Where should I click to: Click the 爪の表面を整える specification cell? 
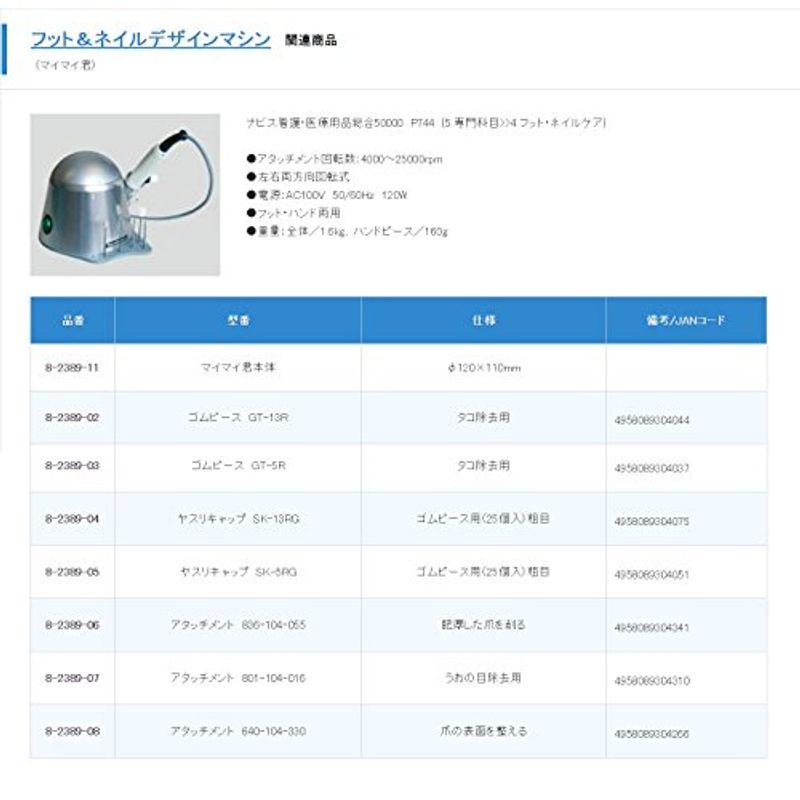(x=483, y=731)
